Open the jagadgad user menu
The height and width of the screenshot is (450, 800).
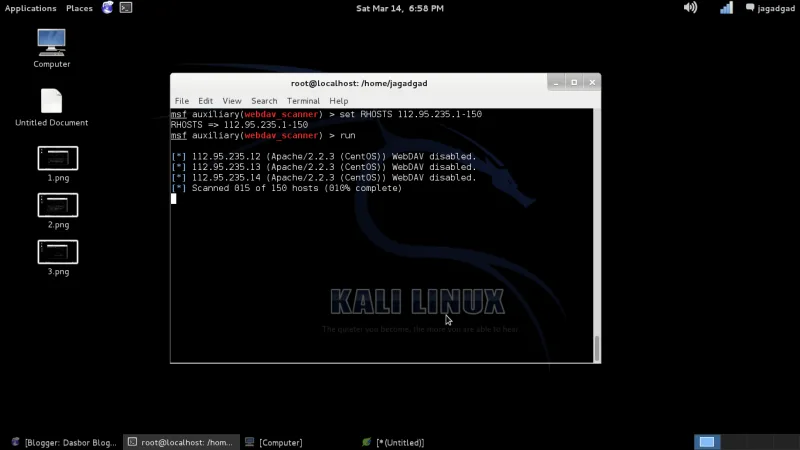coord(770,8)
